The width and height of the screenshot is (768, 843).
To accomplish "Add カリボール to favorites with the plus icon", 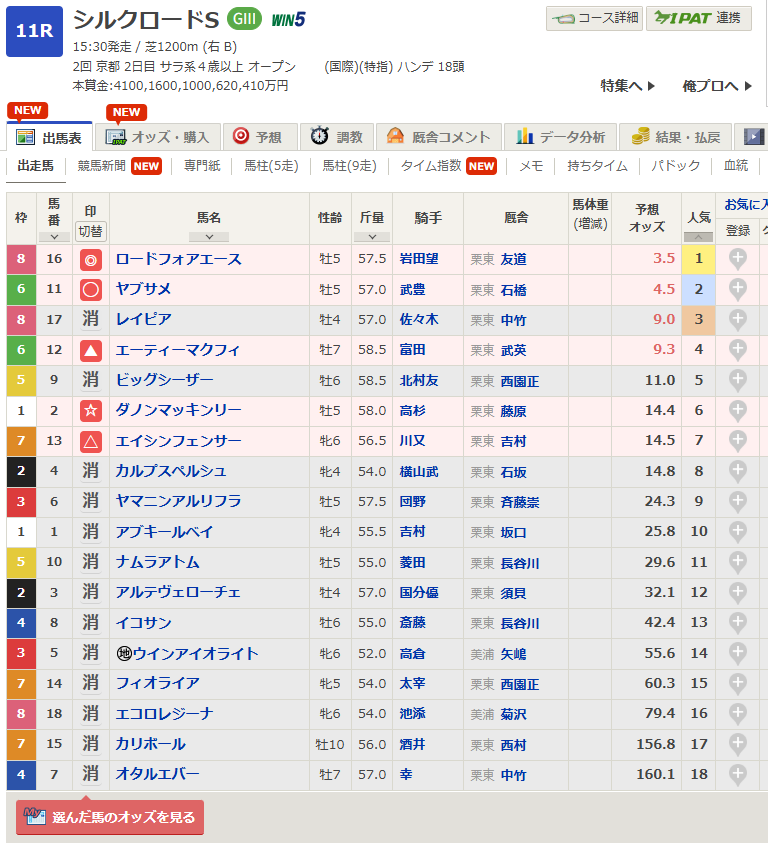I will tap(737, 744).
